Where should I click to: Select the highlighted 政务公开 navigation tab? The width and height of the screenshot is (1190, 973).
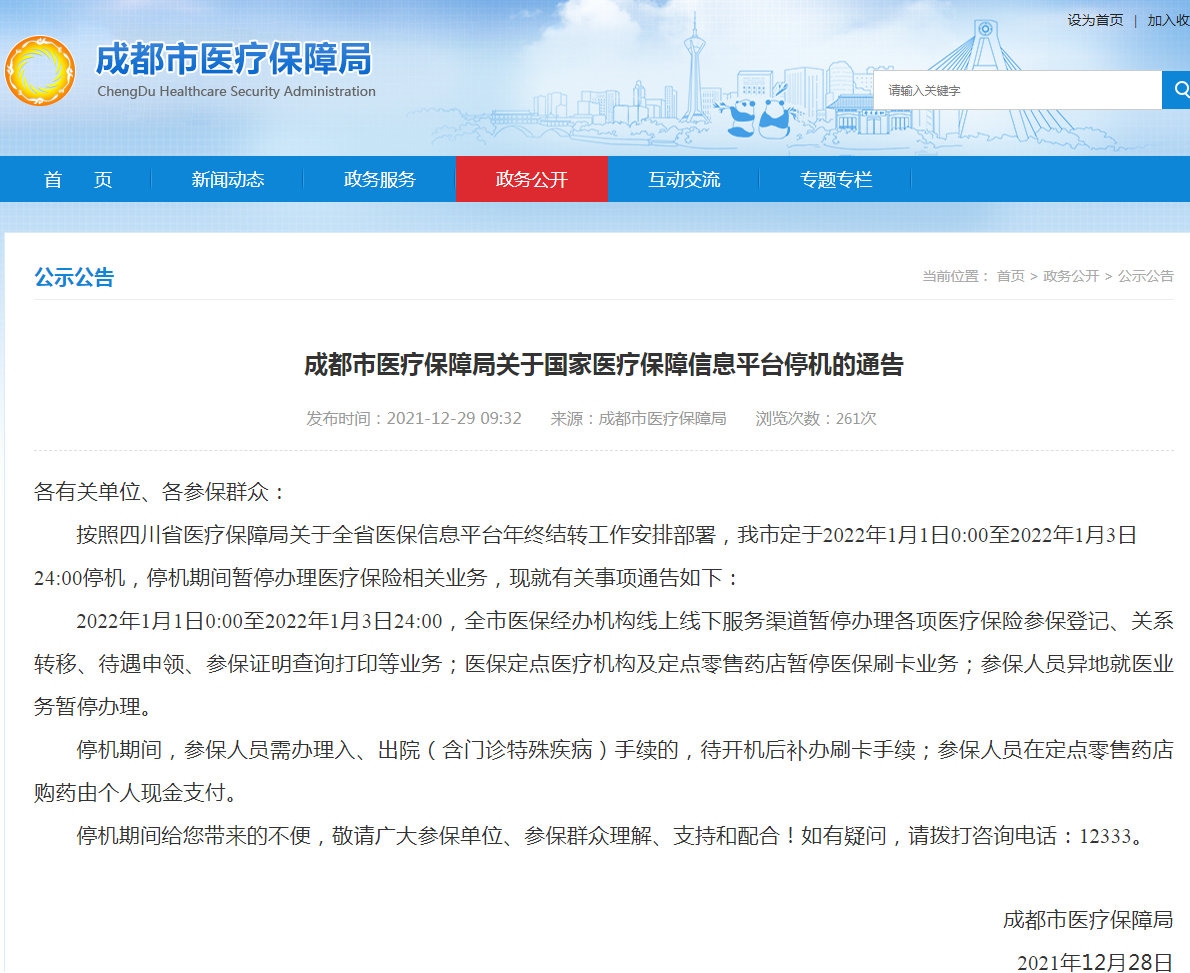point(531,180)
